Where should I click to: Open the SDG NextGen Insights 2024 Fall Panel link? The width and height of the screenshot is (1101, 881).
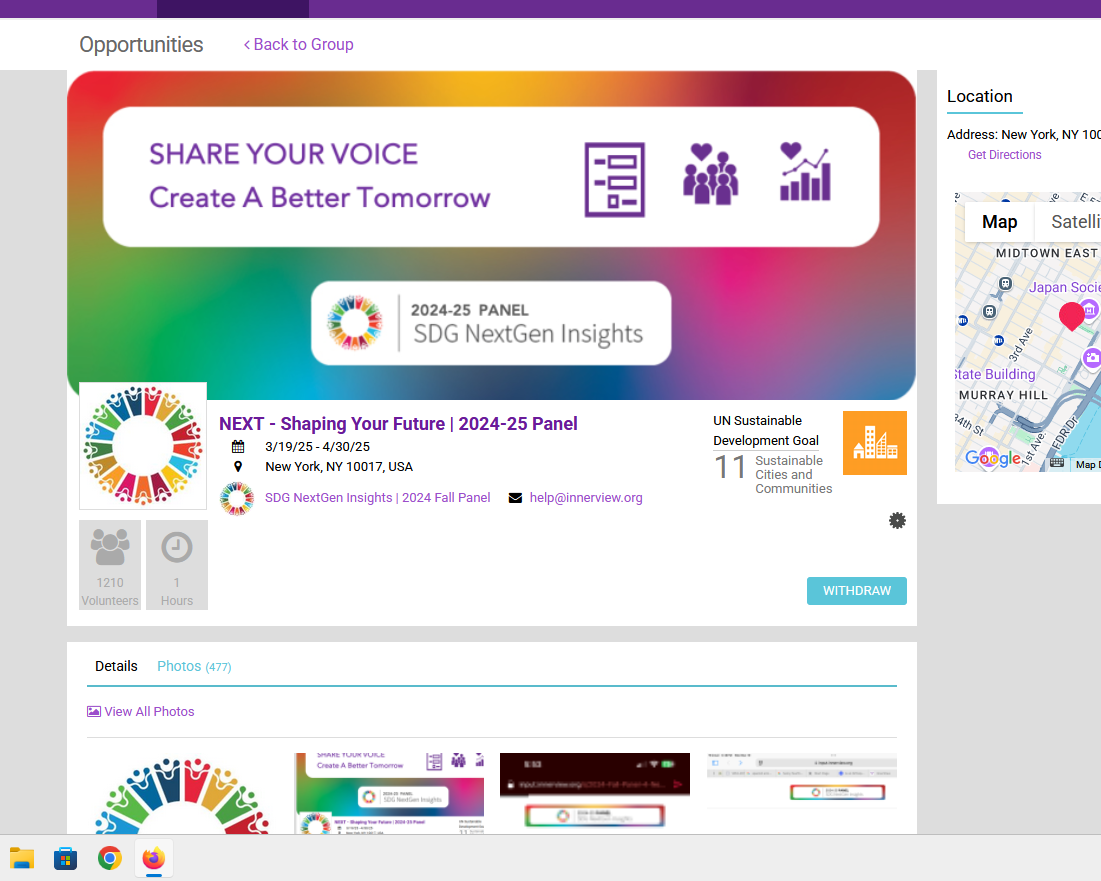point(377,498)
